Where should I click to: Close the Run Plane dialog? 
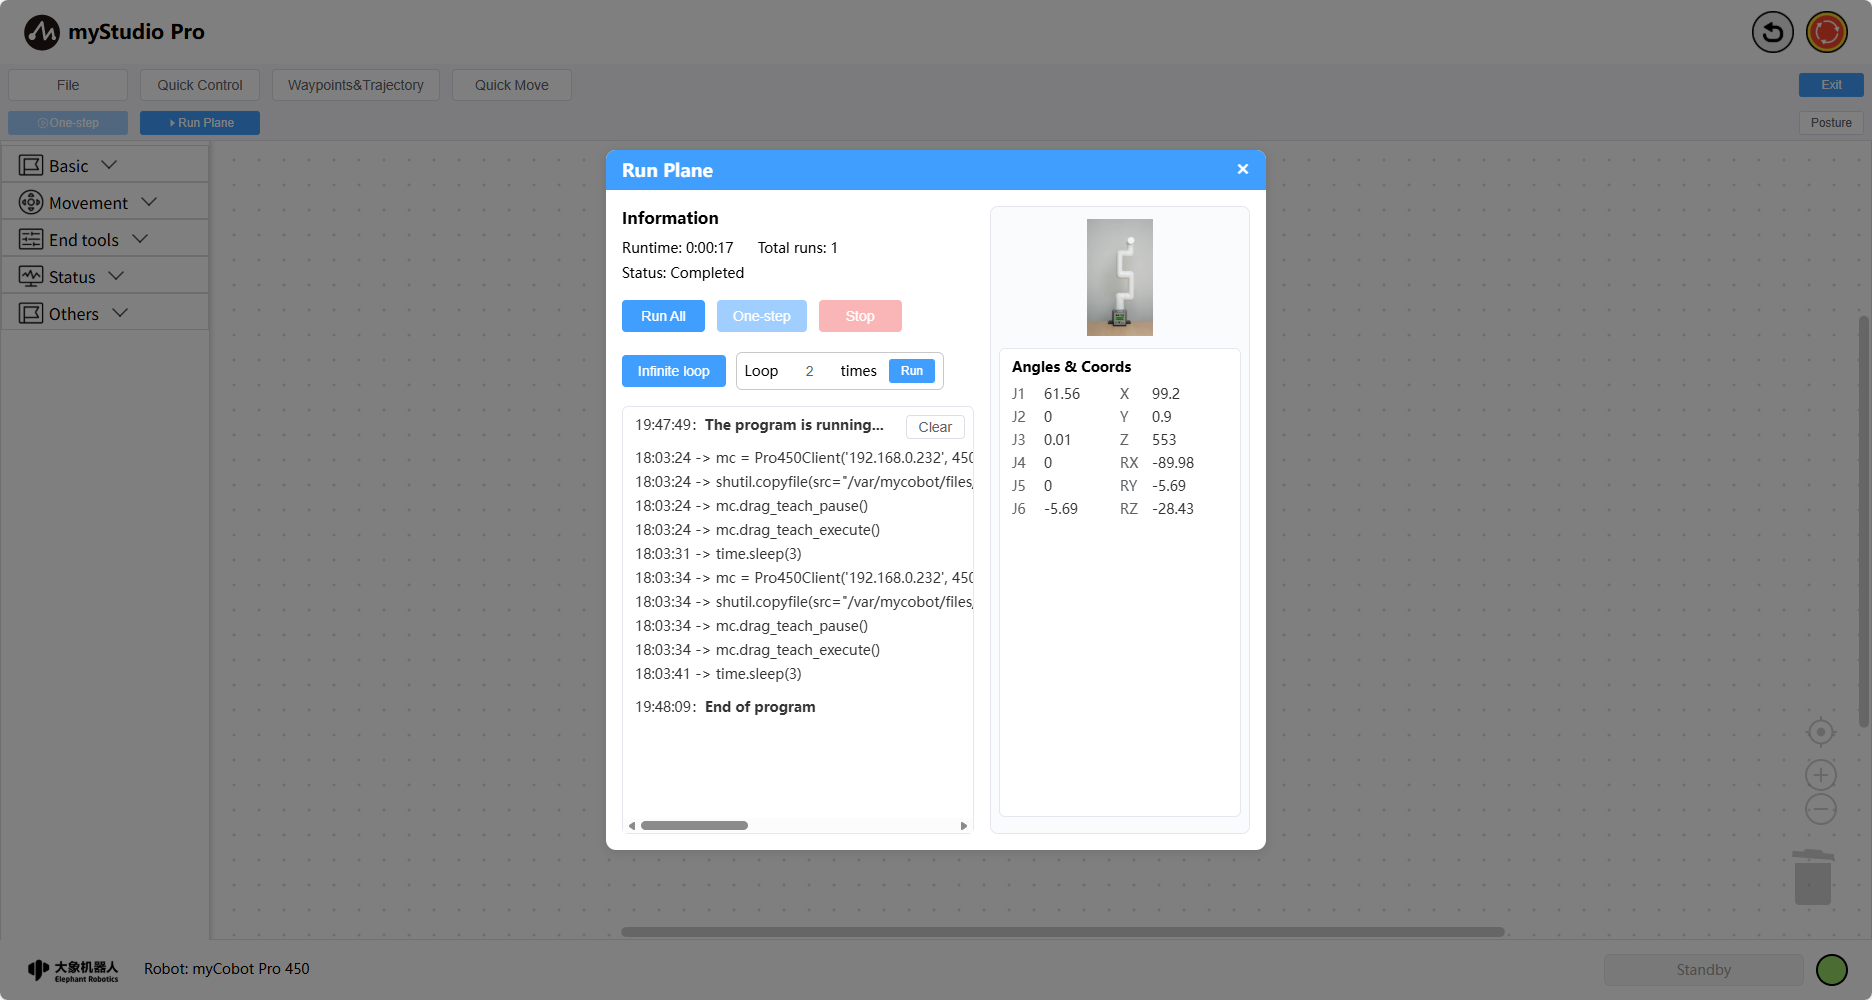pyautogui.click(x=1242, y=169)
